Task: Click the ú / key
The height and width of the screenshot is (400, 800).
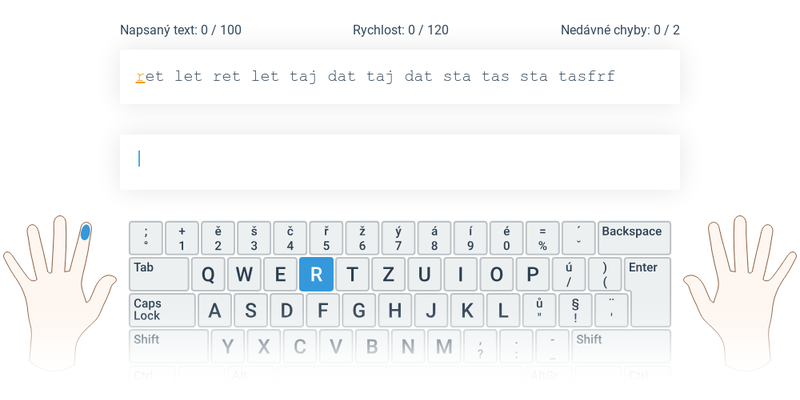Action: click(x=569, y=274)
